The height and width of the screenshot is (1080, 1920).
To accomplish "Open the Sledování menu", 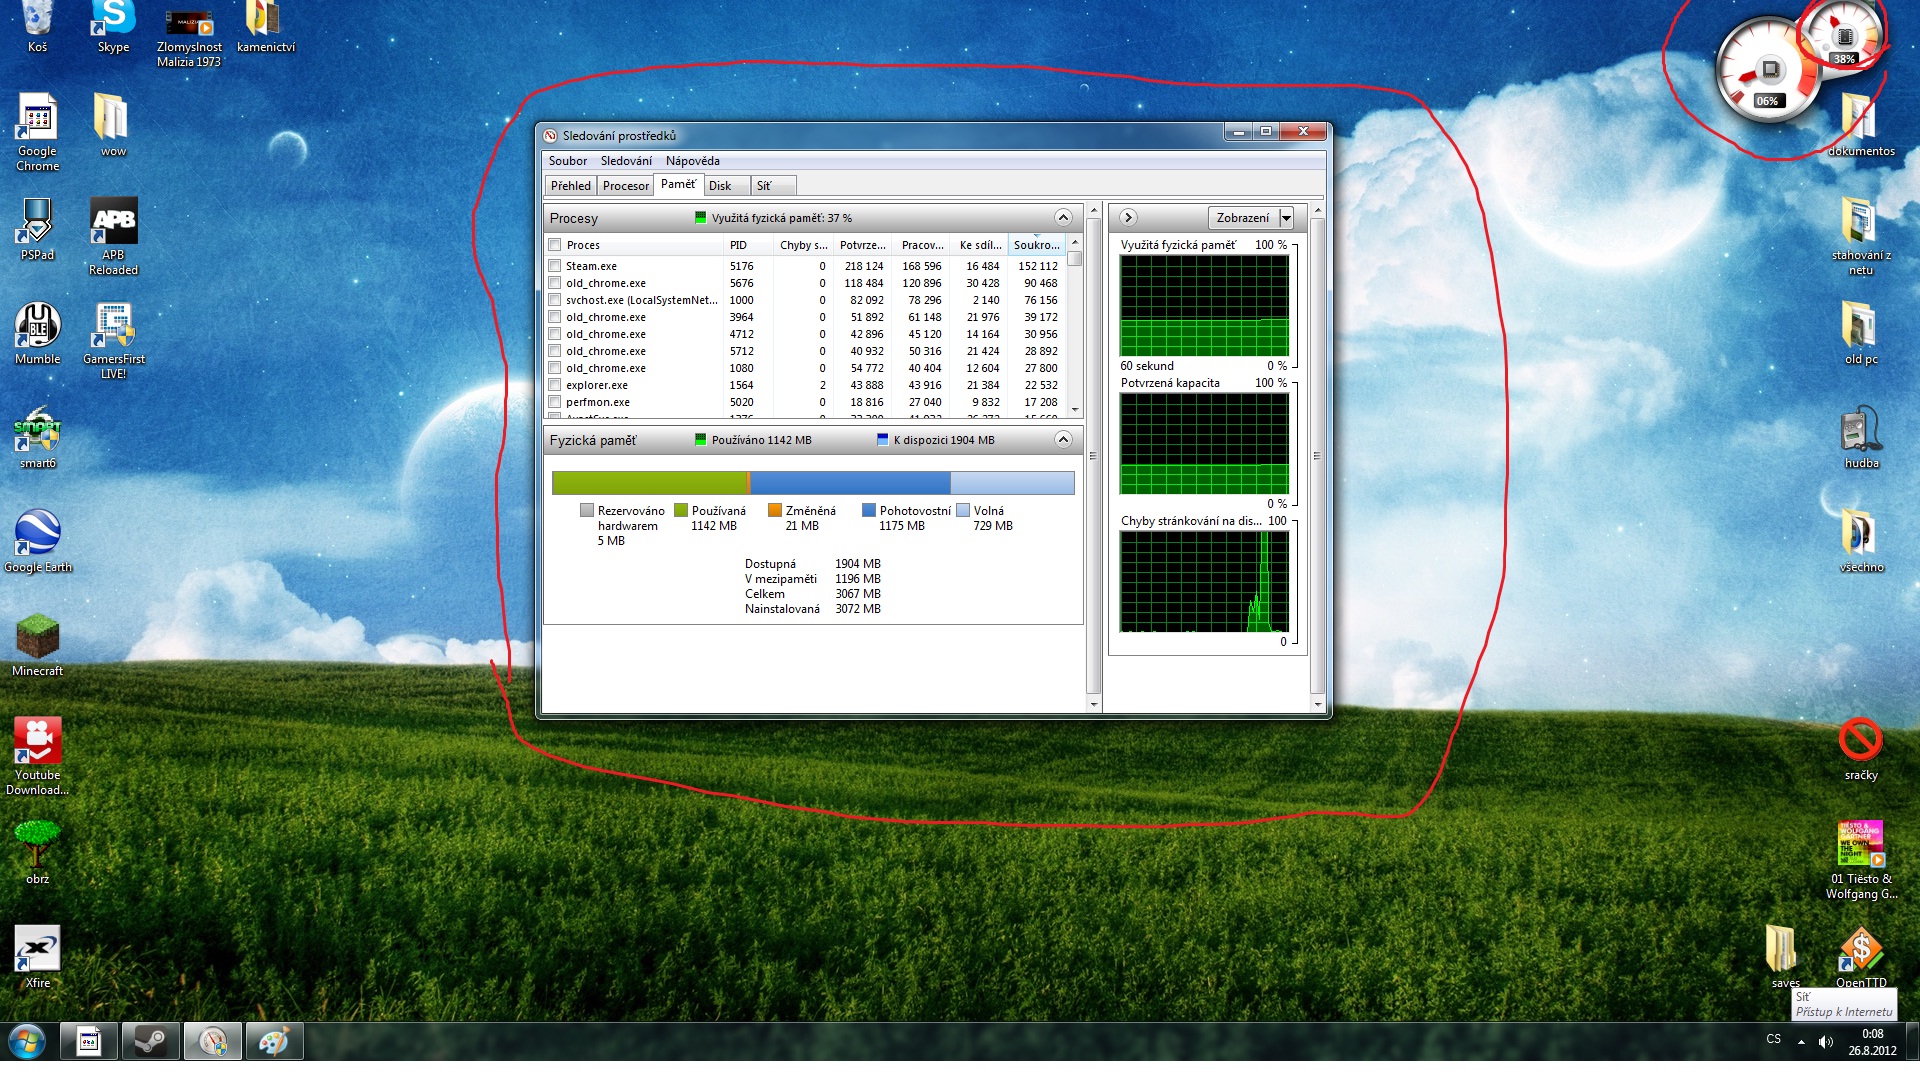I will [x=626, y=161].
